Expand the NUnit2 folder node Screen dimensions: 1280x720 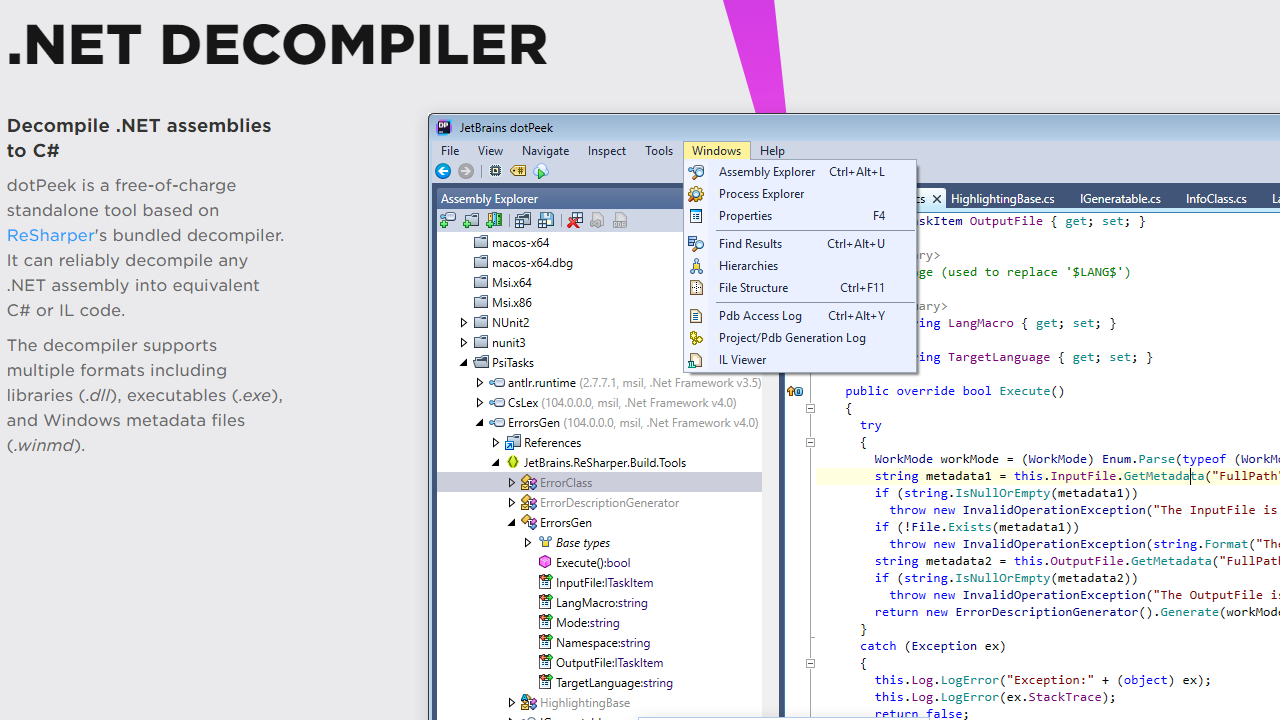pos(464,323)
